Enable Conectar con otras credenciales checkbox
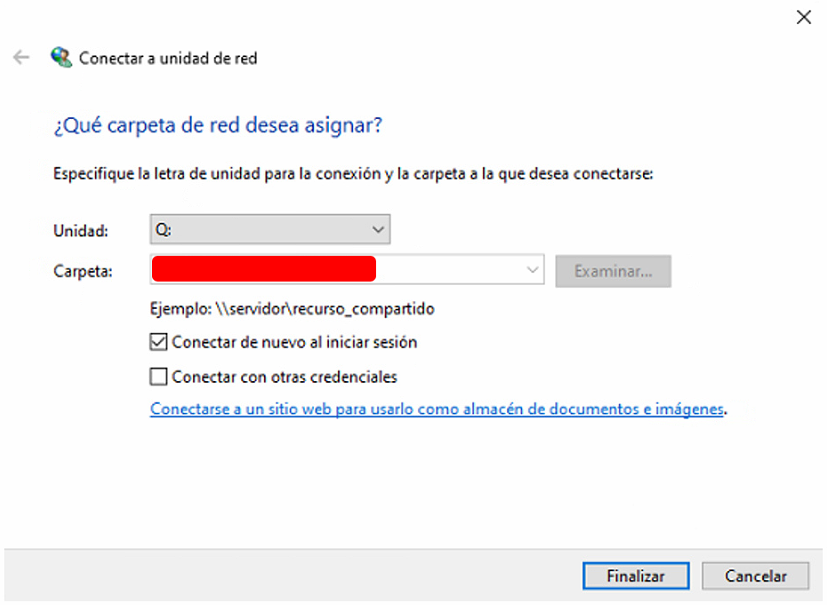This screenshot has height=605, width=827. [158, 377]
